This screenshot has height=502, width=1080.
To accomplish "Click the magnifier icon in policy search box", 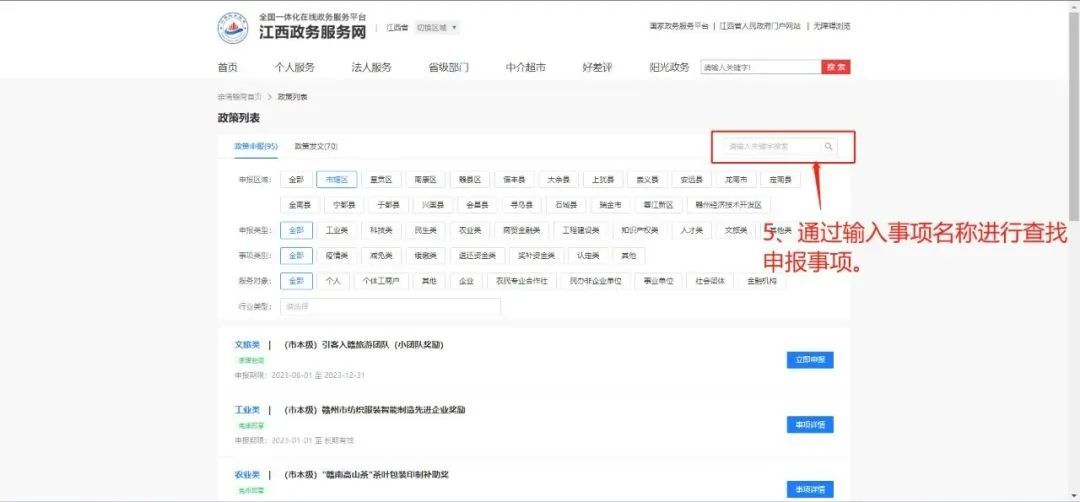I will click(x=829, y=146).
